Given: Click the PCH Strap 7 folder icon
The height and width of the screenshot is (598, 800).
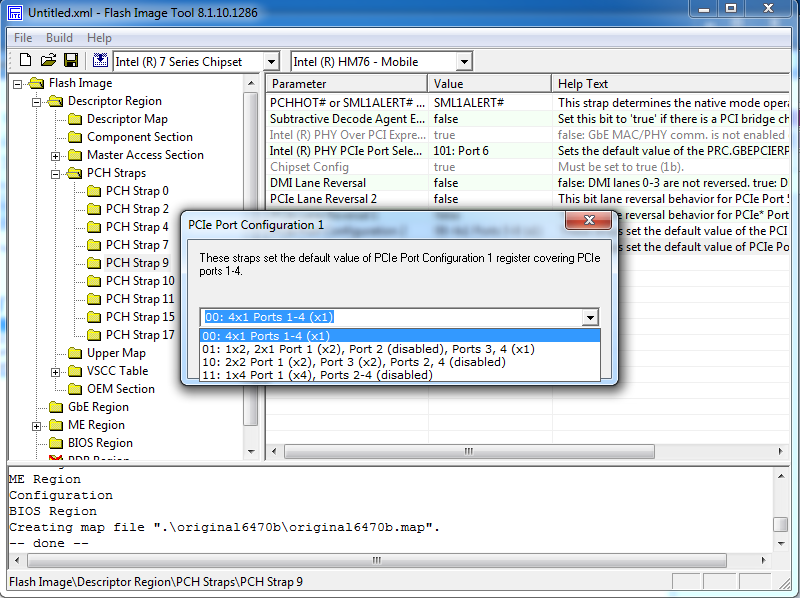Looking at the screenshot, I should 94,245.
